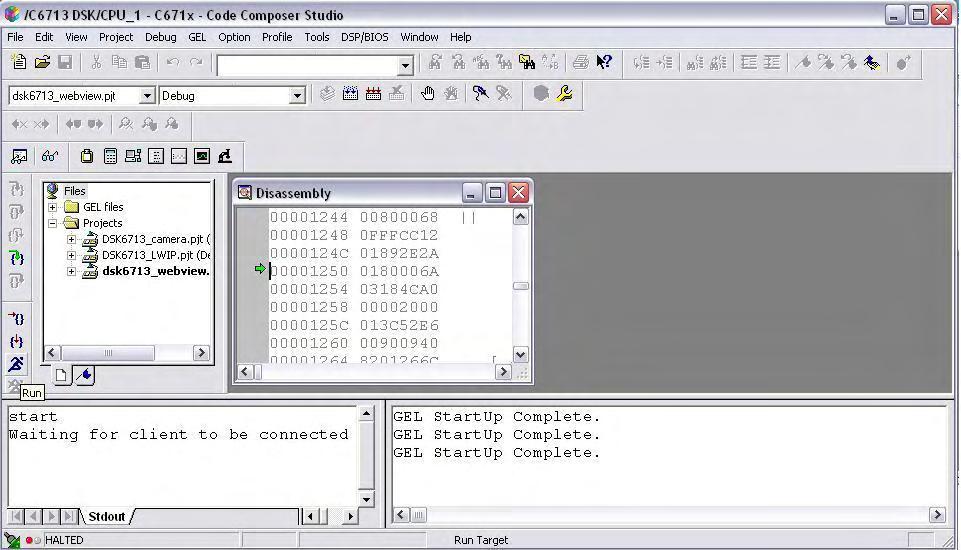Open the Profile menu
The image size is (961, 550).
click(277, 37)
